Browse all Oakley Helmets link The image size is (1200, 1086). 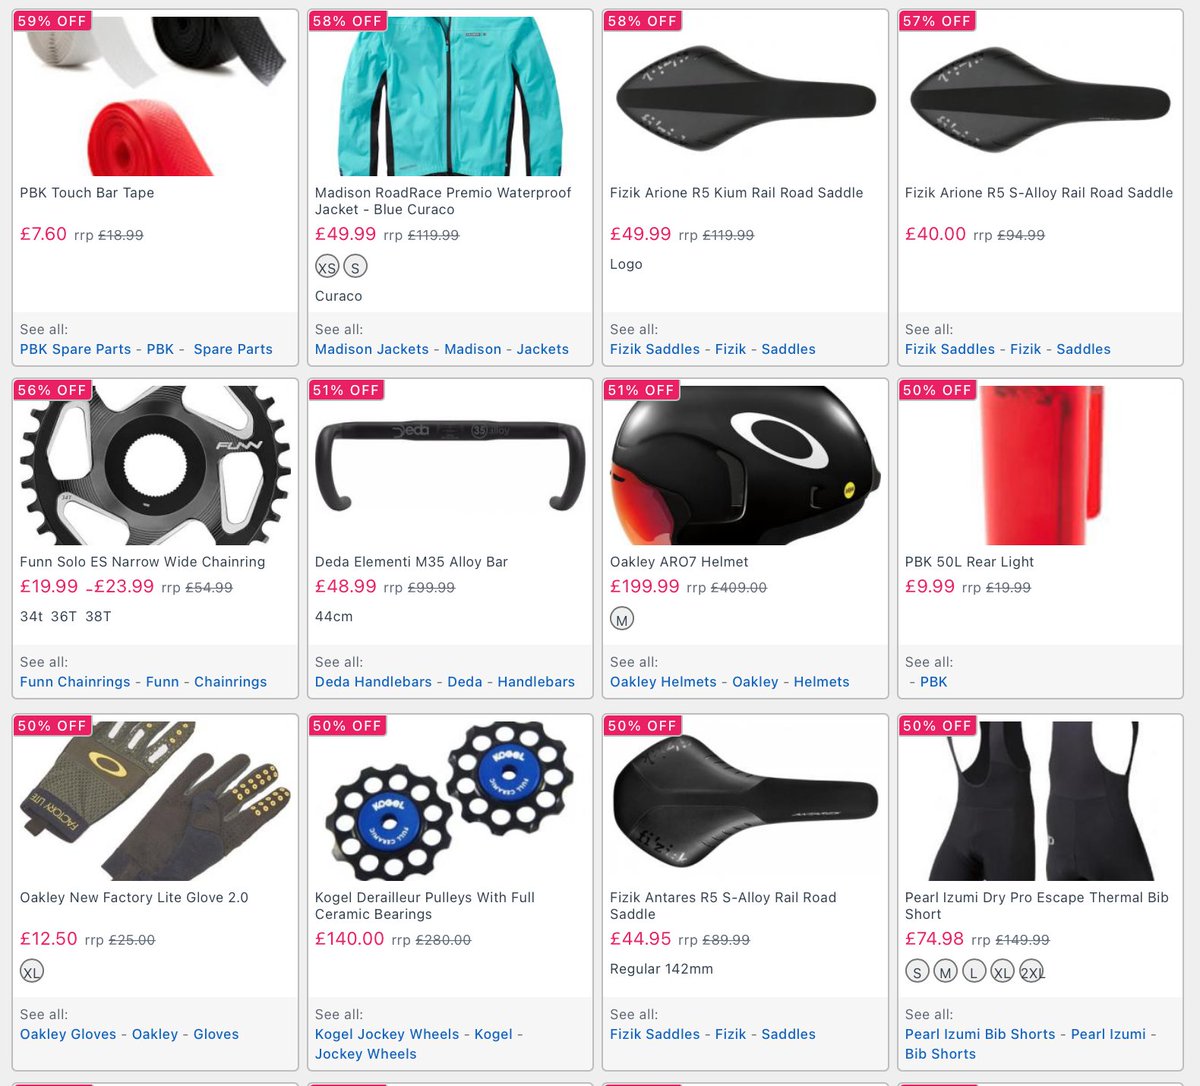pos(663,682)
